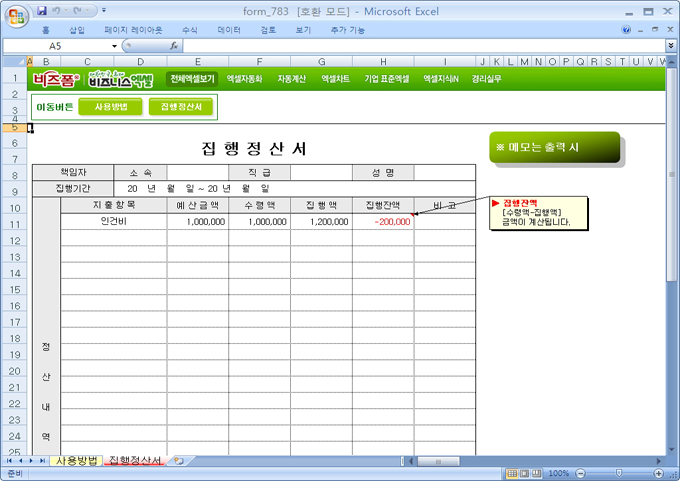
Task: Click the Save icon in quick access toolbar
Action: coord(41,10)
